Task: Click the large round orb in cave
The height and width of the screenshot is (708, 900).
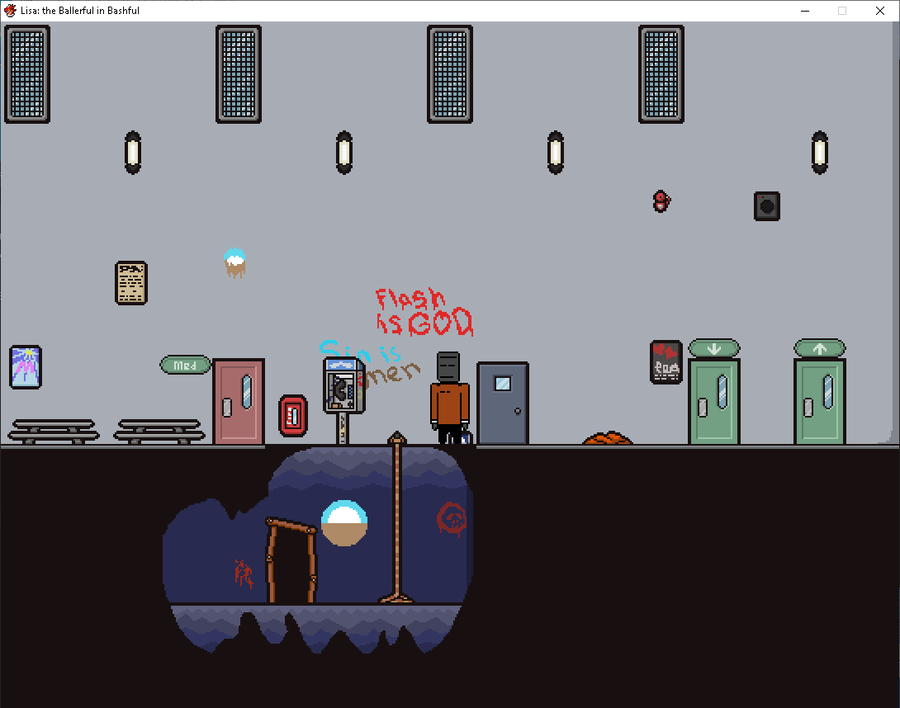Action: (x=344, y=523)
